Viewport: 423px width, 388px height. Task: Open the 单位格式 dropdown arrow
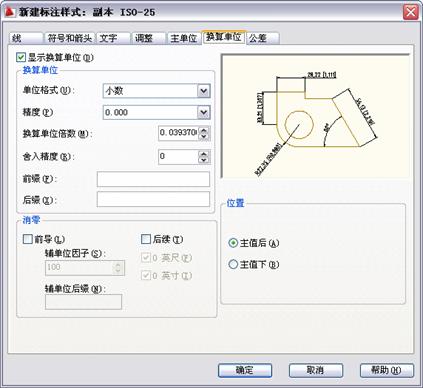(203, 91)
